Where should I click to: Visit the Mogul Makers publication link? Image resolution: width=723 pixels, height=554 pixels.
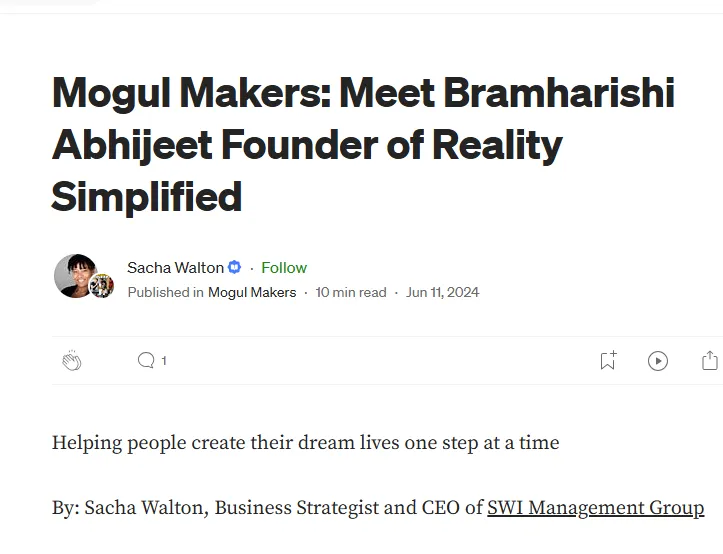252,292
